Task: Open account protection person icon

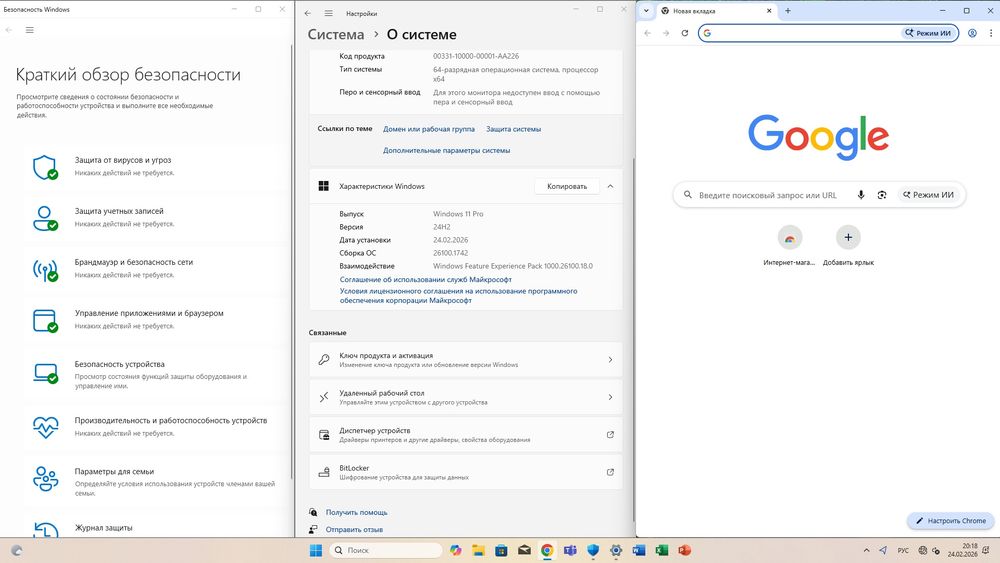Action: (x=45, y=218)
